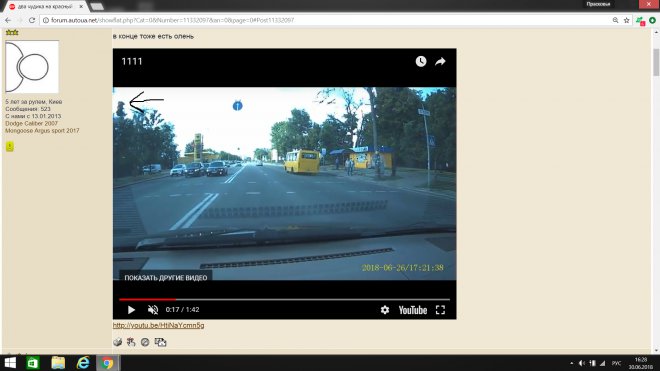This screenshot has width=660, height=371.
Task: Click the video title 1111
Action: pos(132,61)
